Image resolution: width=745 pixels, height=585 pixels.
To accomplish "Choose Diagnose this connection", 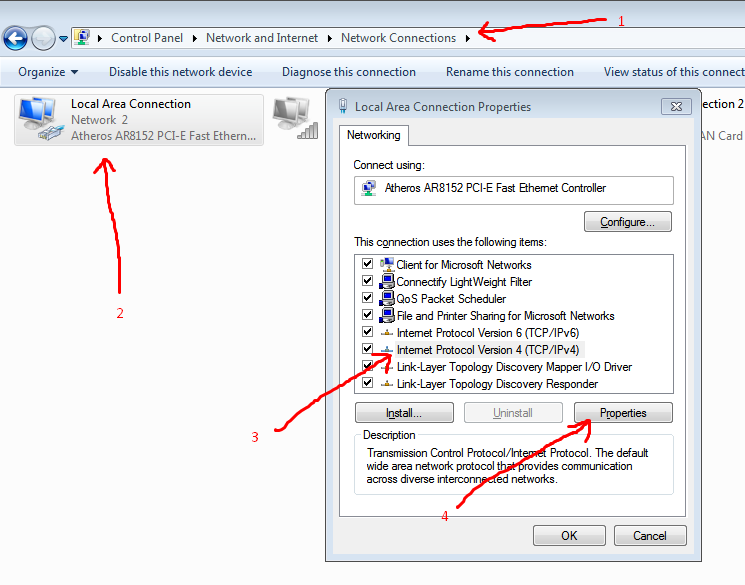I will coord(349,72).
